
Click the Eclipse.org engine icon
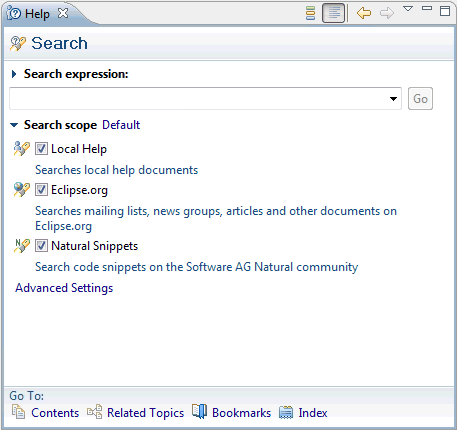point(22,190)
